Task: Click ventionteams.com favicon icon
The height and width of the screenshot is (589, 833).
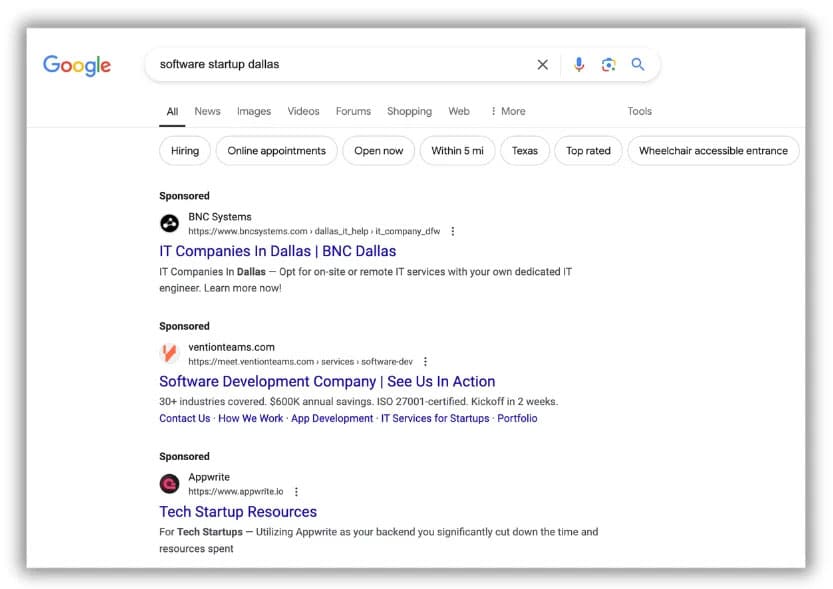Action: [x=169, y=354]
